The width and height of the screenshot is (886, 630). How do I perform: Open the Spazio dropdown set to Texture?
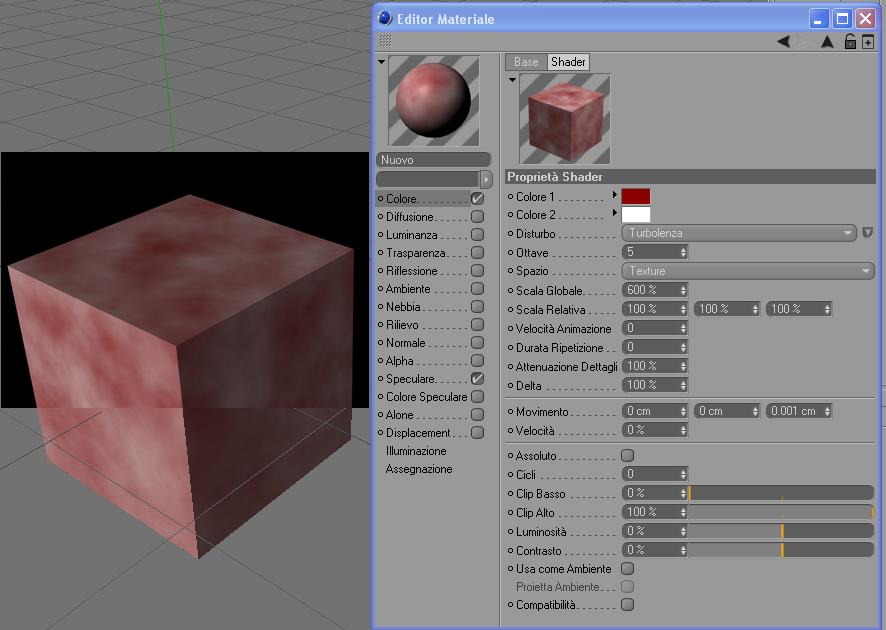click(748, 271)
